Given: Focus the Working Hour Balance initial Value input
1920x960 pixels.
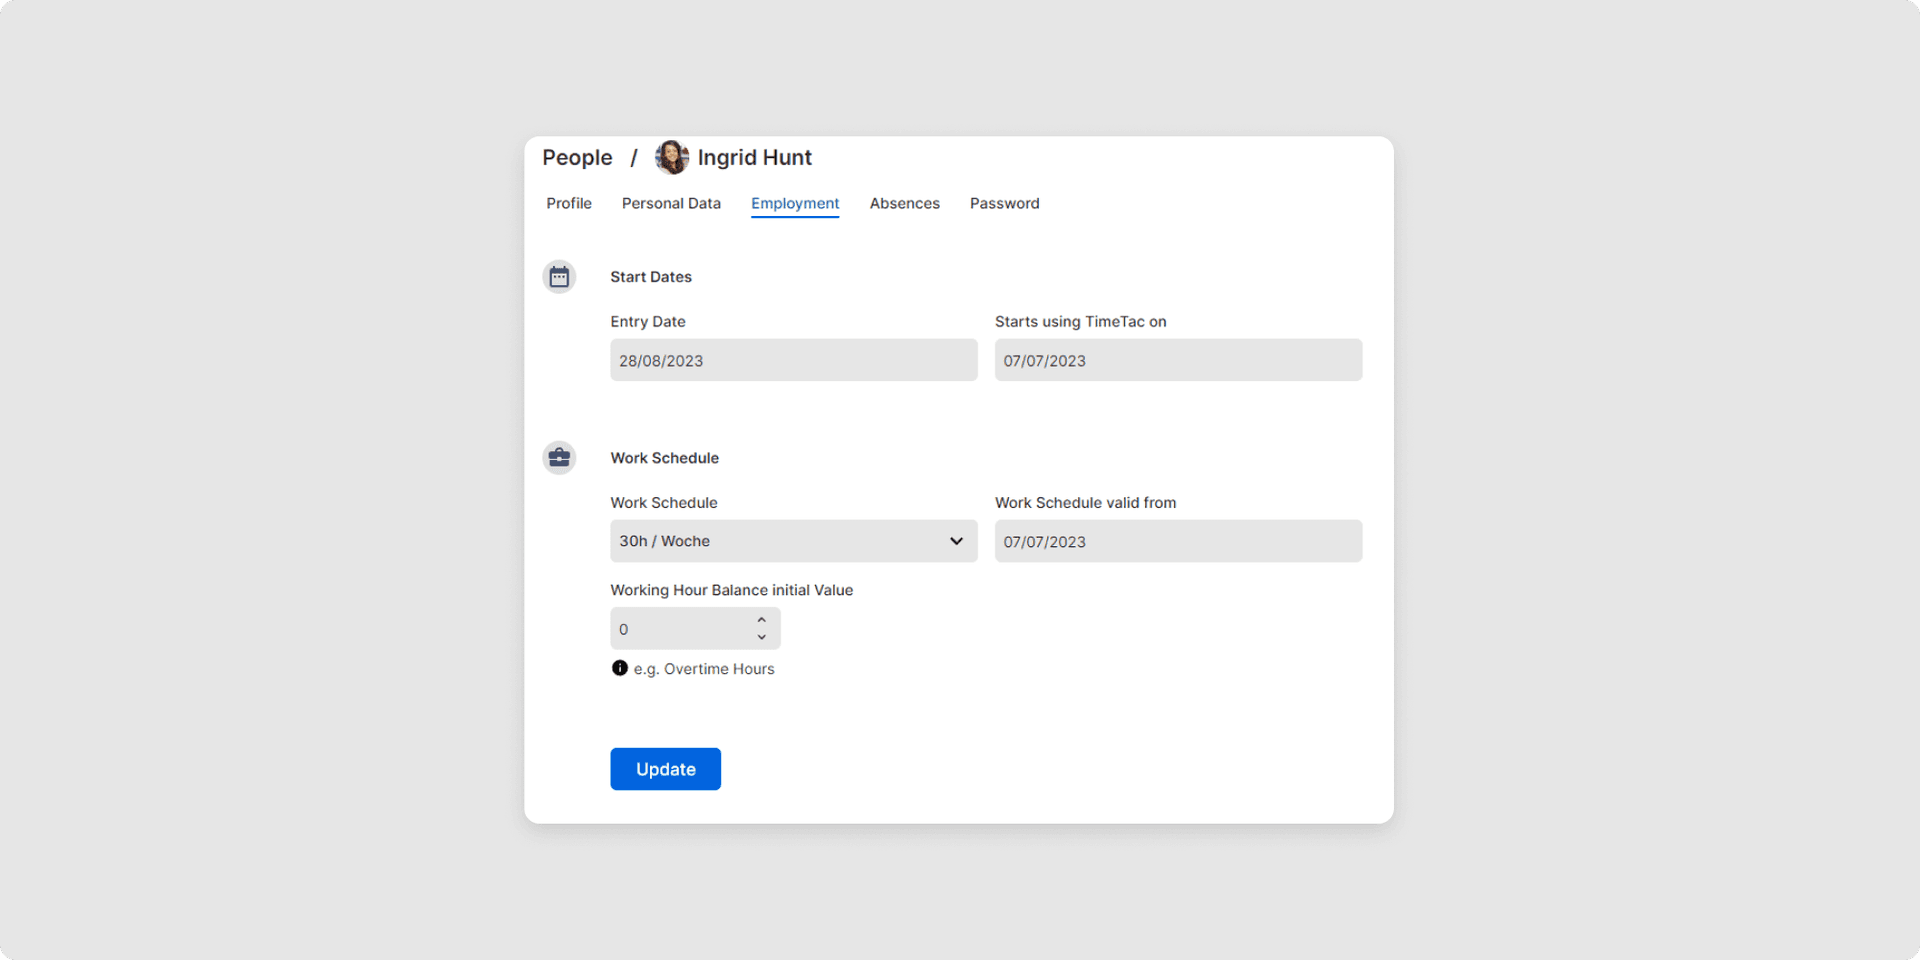Looking at the screenshot, I should (x=680, y=629).
